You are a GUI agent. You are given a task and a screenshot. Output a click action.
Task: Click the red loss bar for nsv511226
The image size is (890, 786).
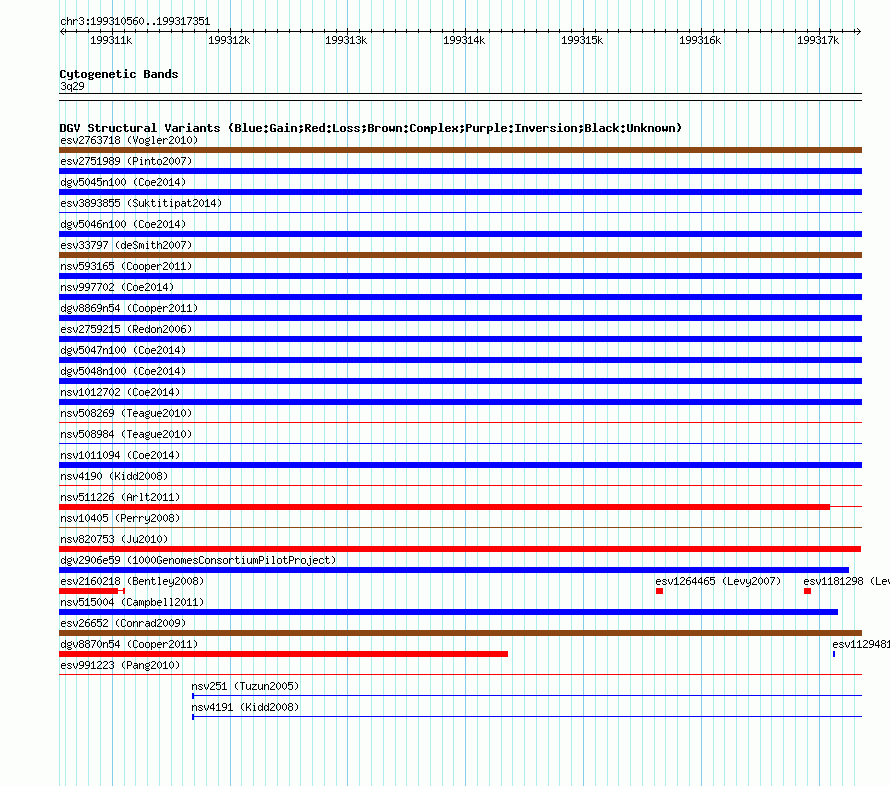pyautogui.click(x=444, y=507)
